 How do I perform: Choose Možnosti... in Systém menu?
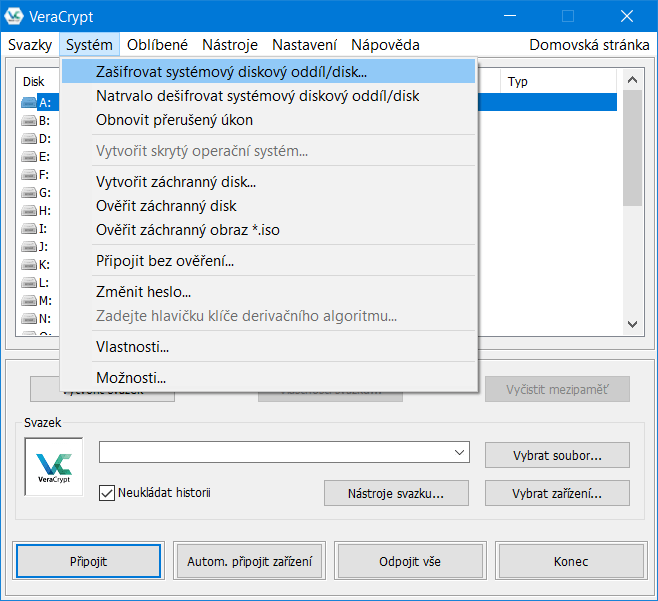[269, 378]
